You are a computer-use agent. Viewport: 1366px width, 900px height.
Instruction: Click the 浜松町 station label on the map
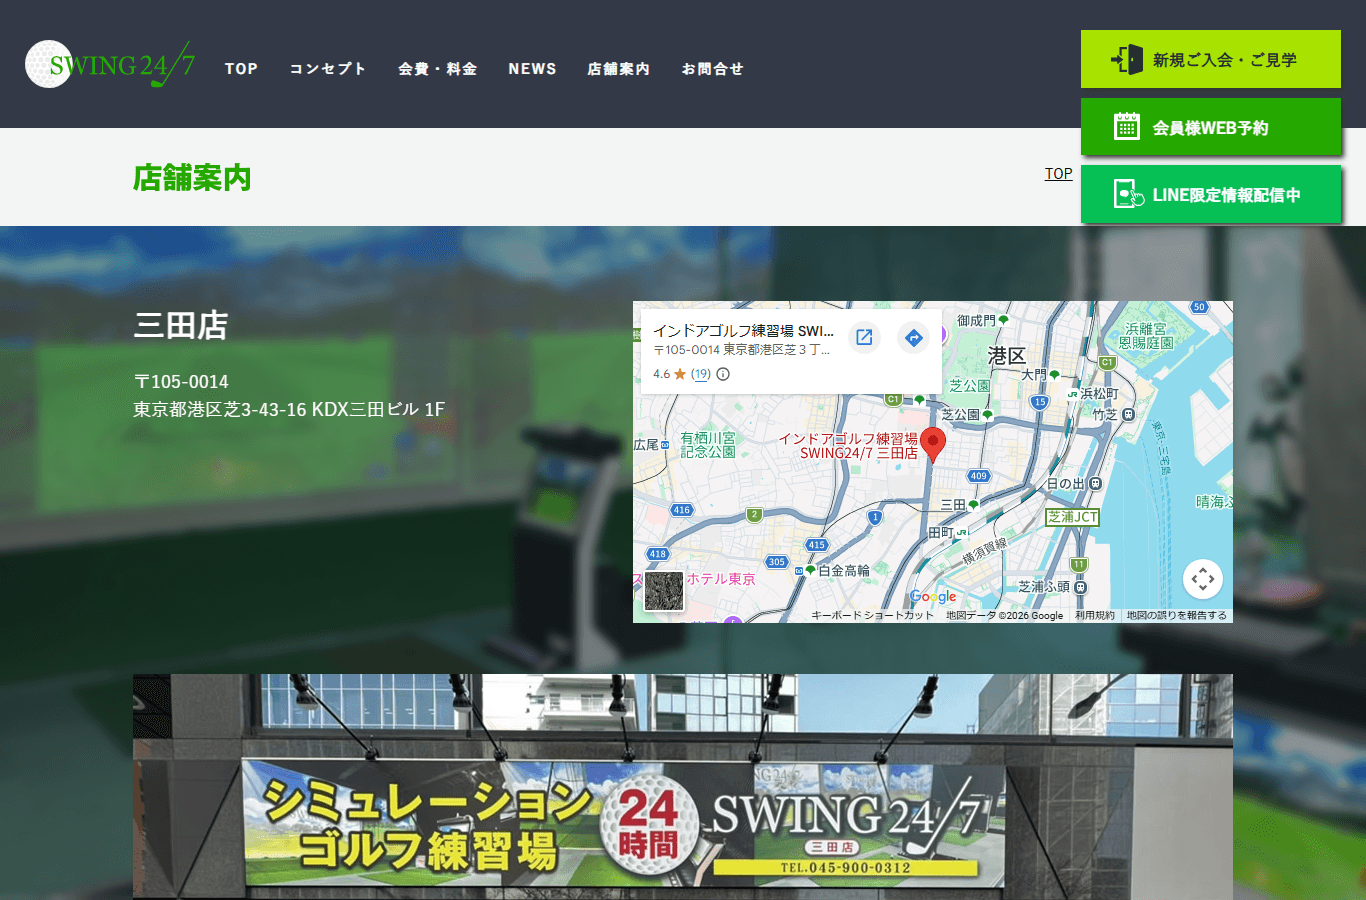point(1099,394)
